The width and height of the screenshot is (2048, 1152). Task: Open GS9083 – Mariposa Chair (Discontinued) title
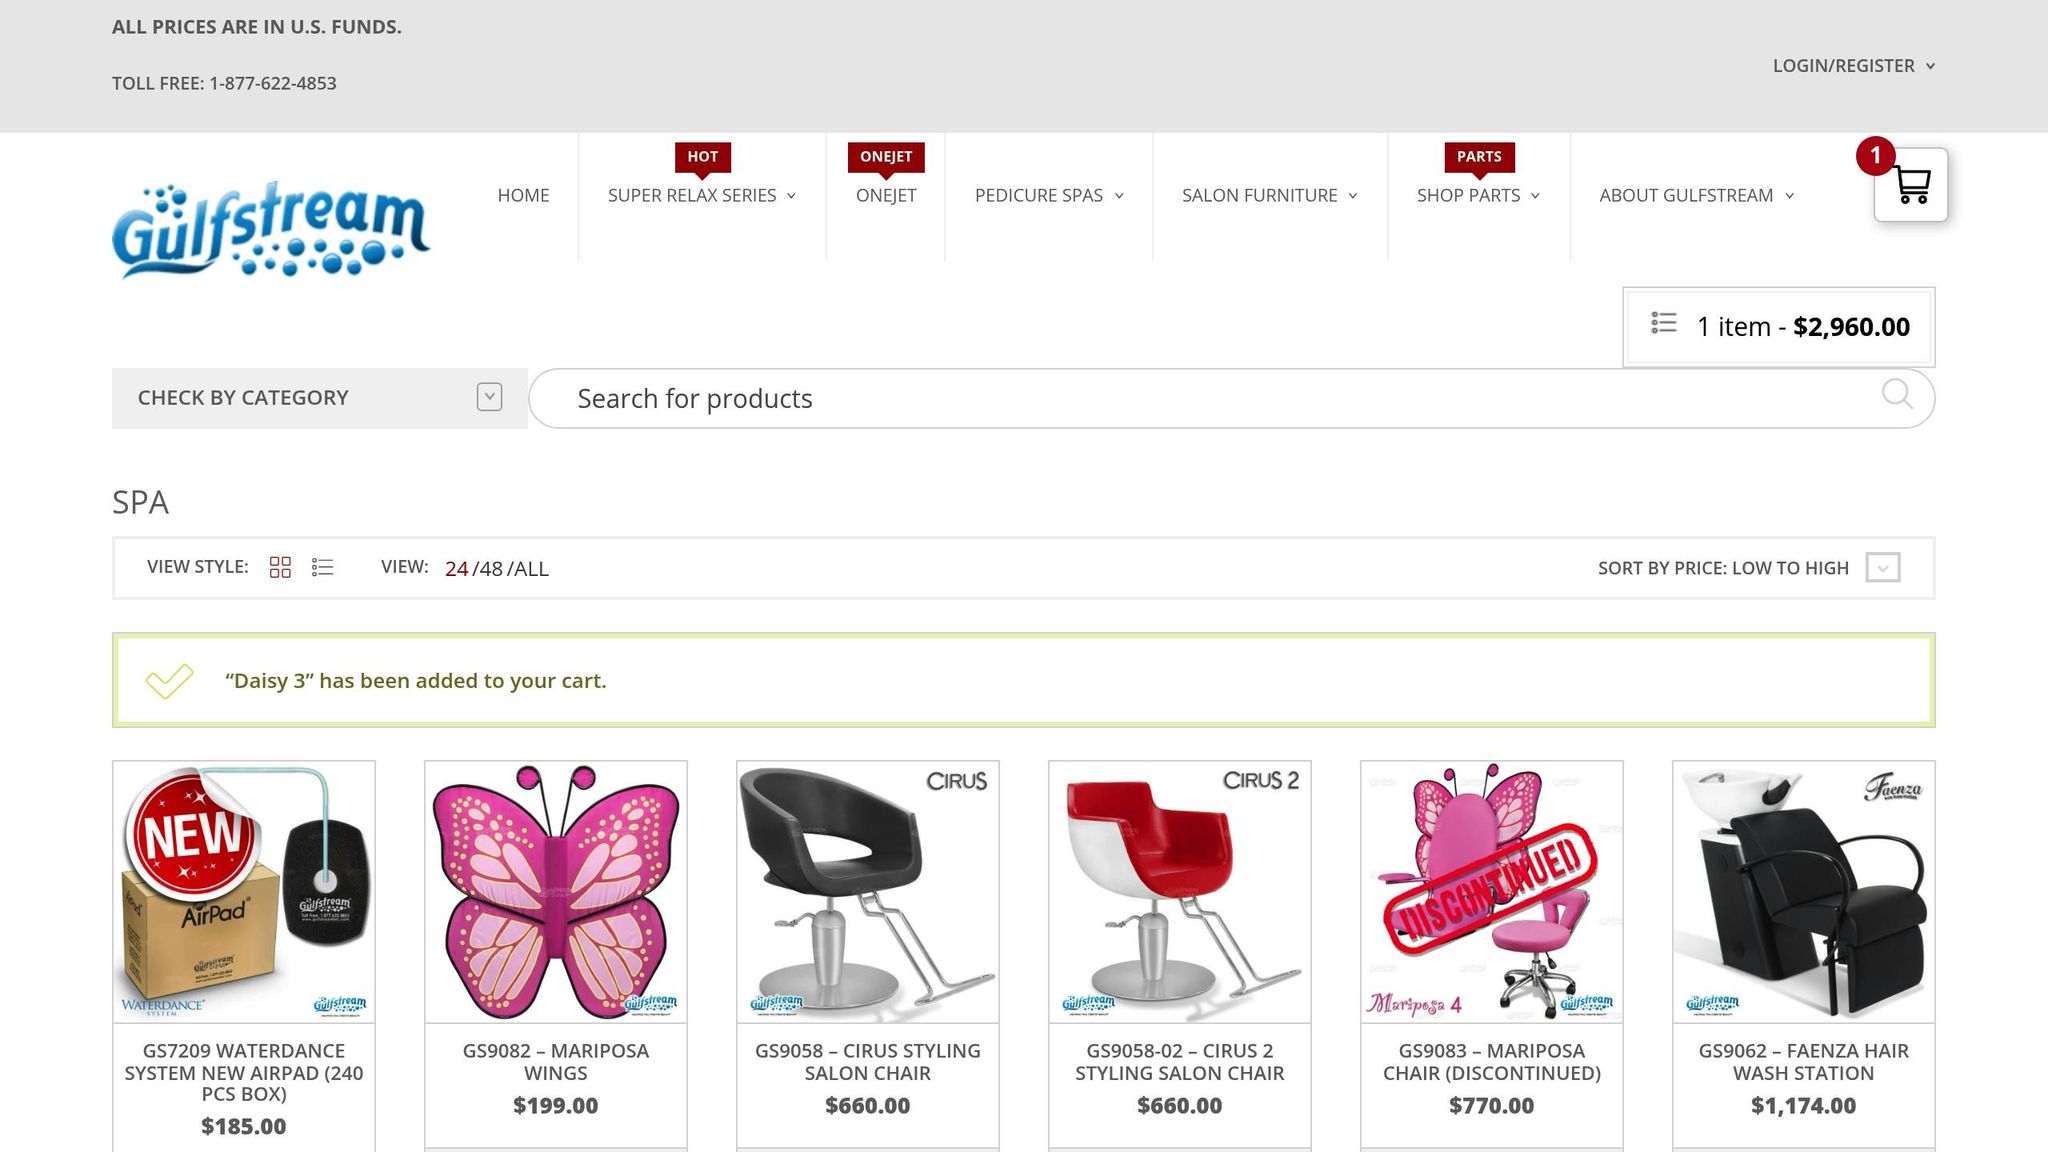coord(1492,1062)
